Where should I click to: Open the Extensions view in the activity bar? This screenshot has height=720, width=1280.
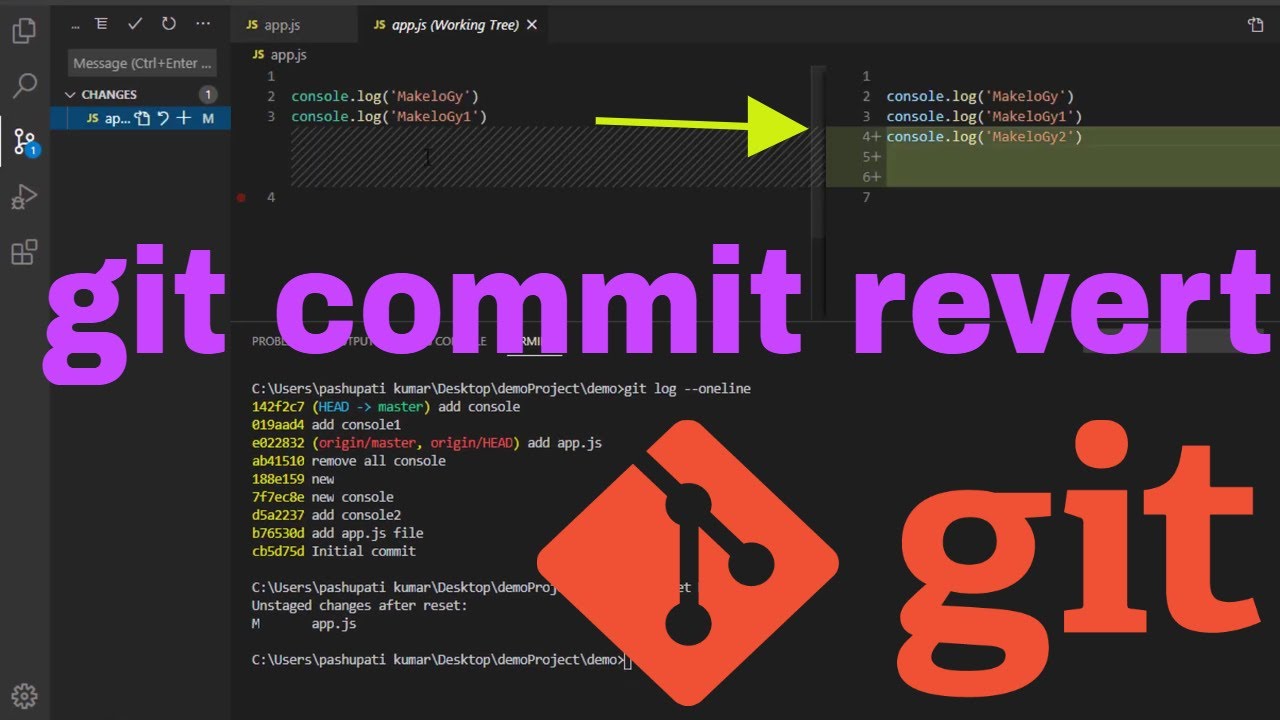click(x=24, y=252)
